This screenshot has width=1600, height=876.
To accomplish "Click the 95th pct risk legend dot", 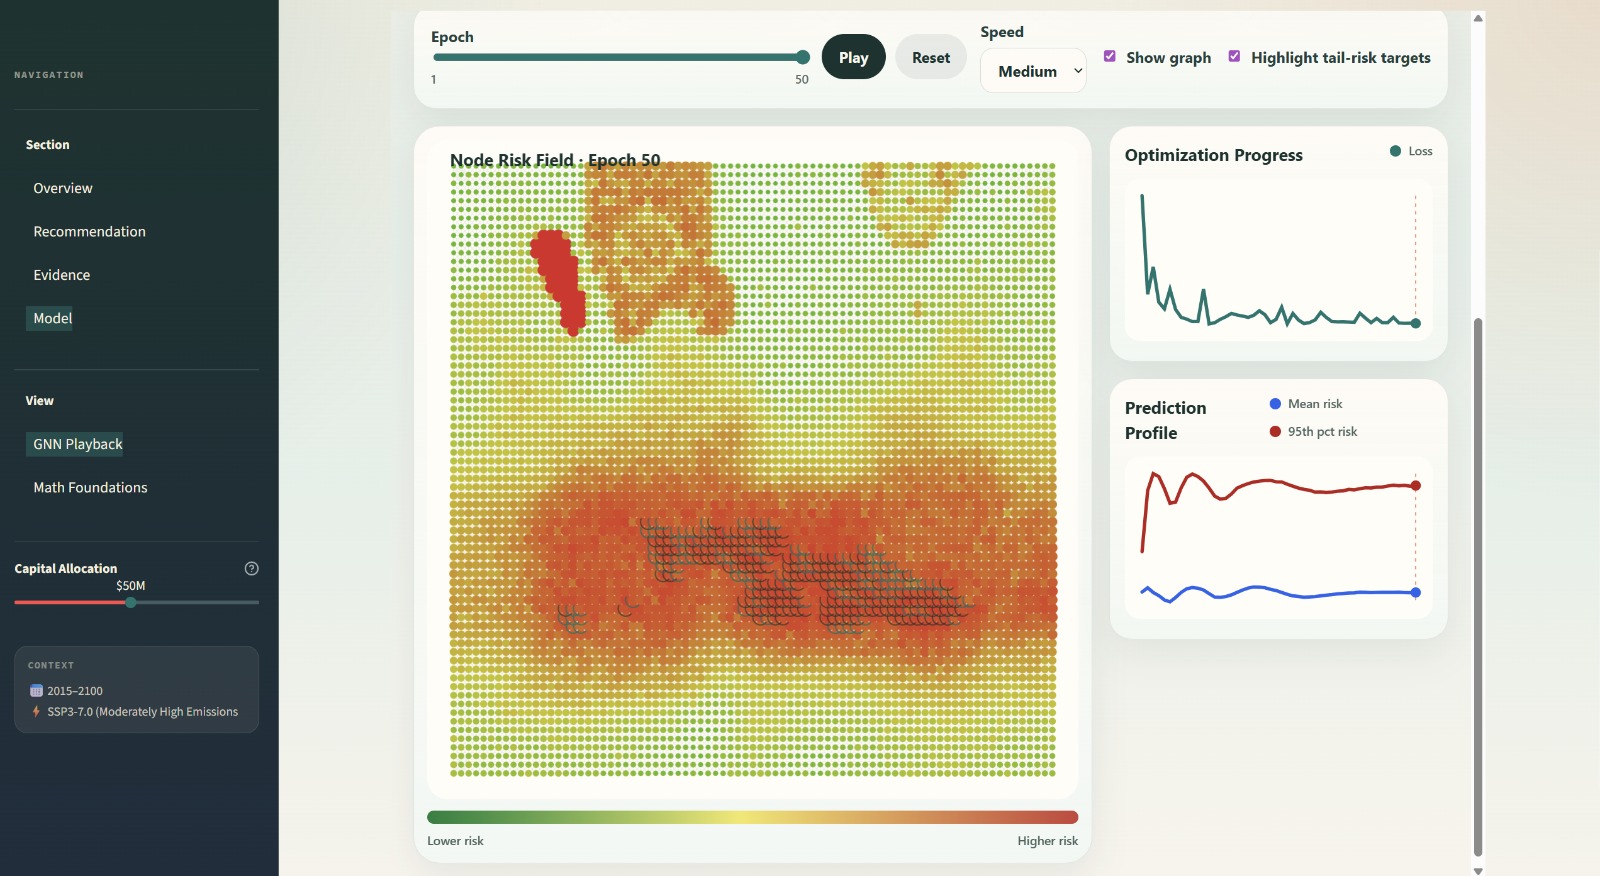I will (1275, 432).
